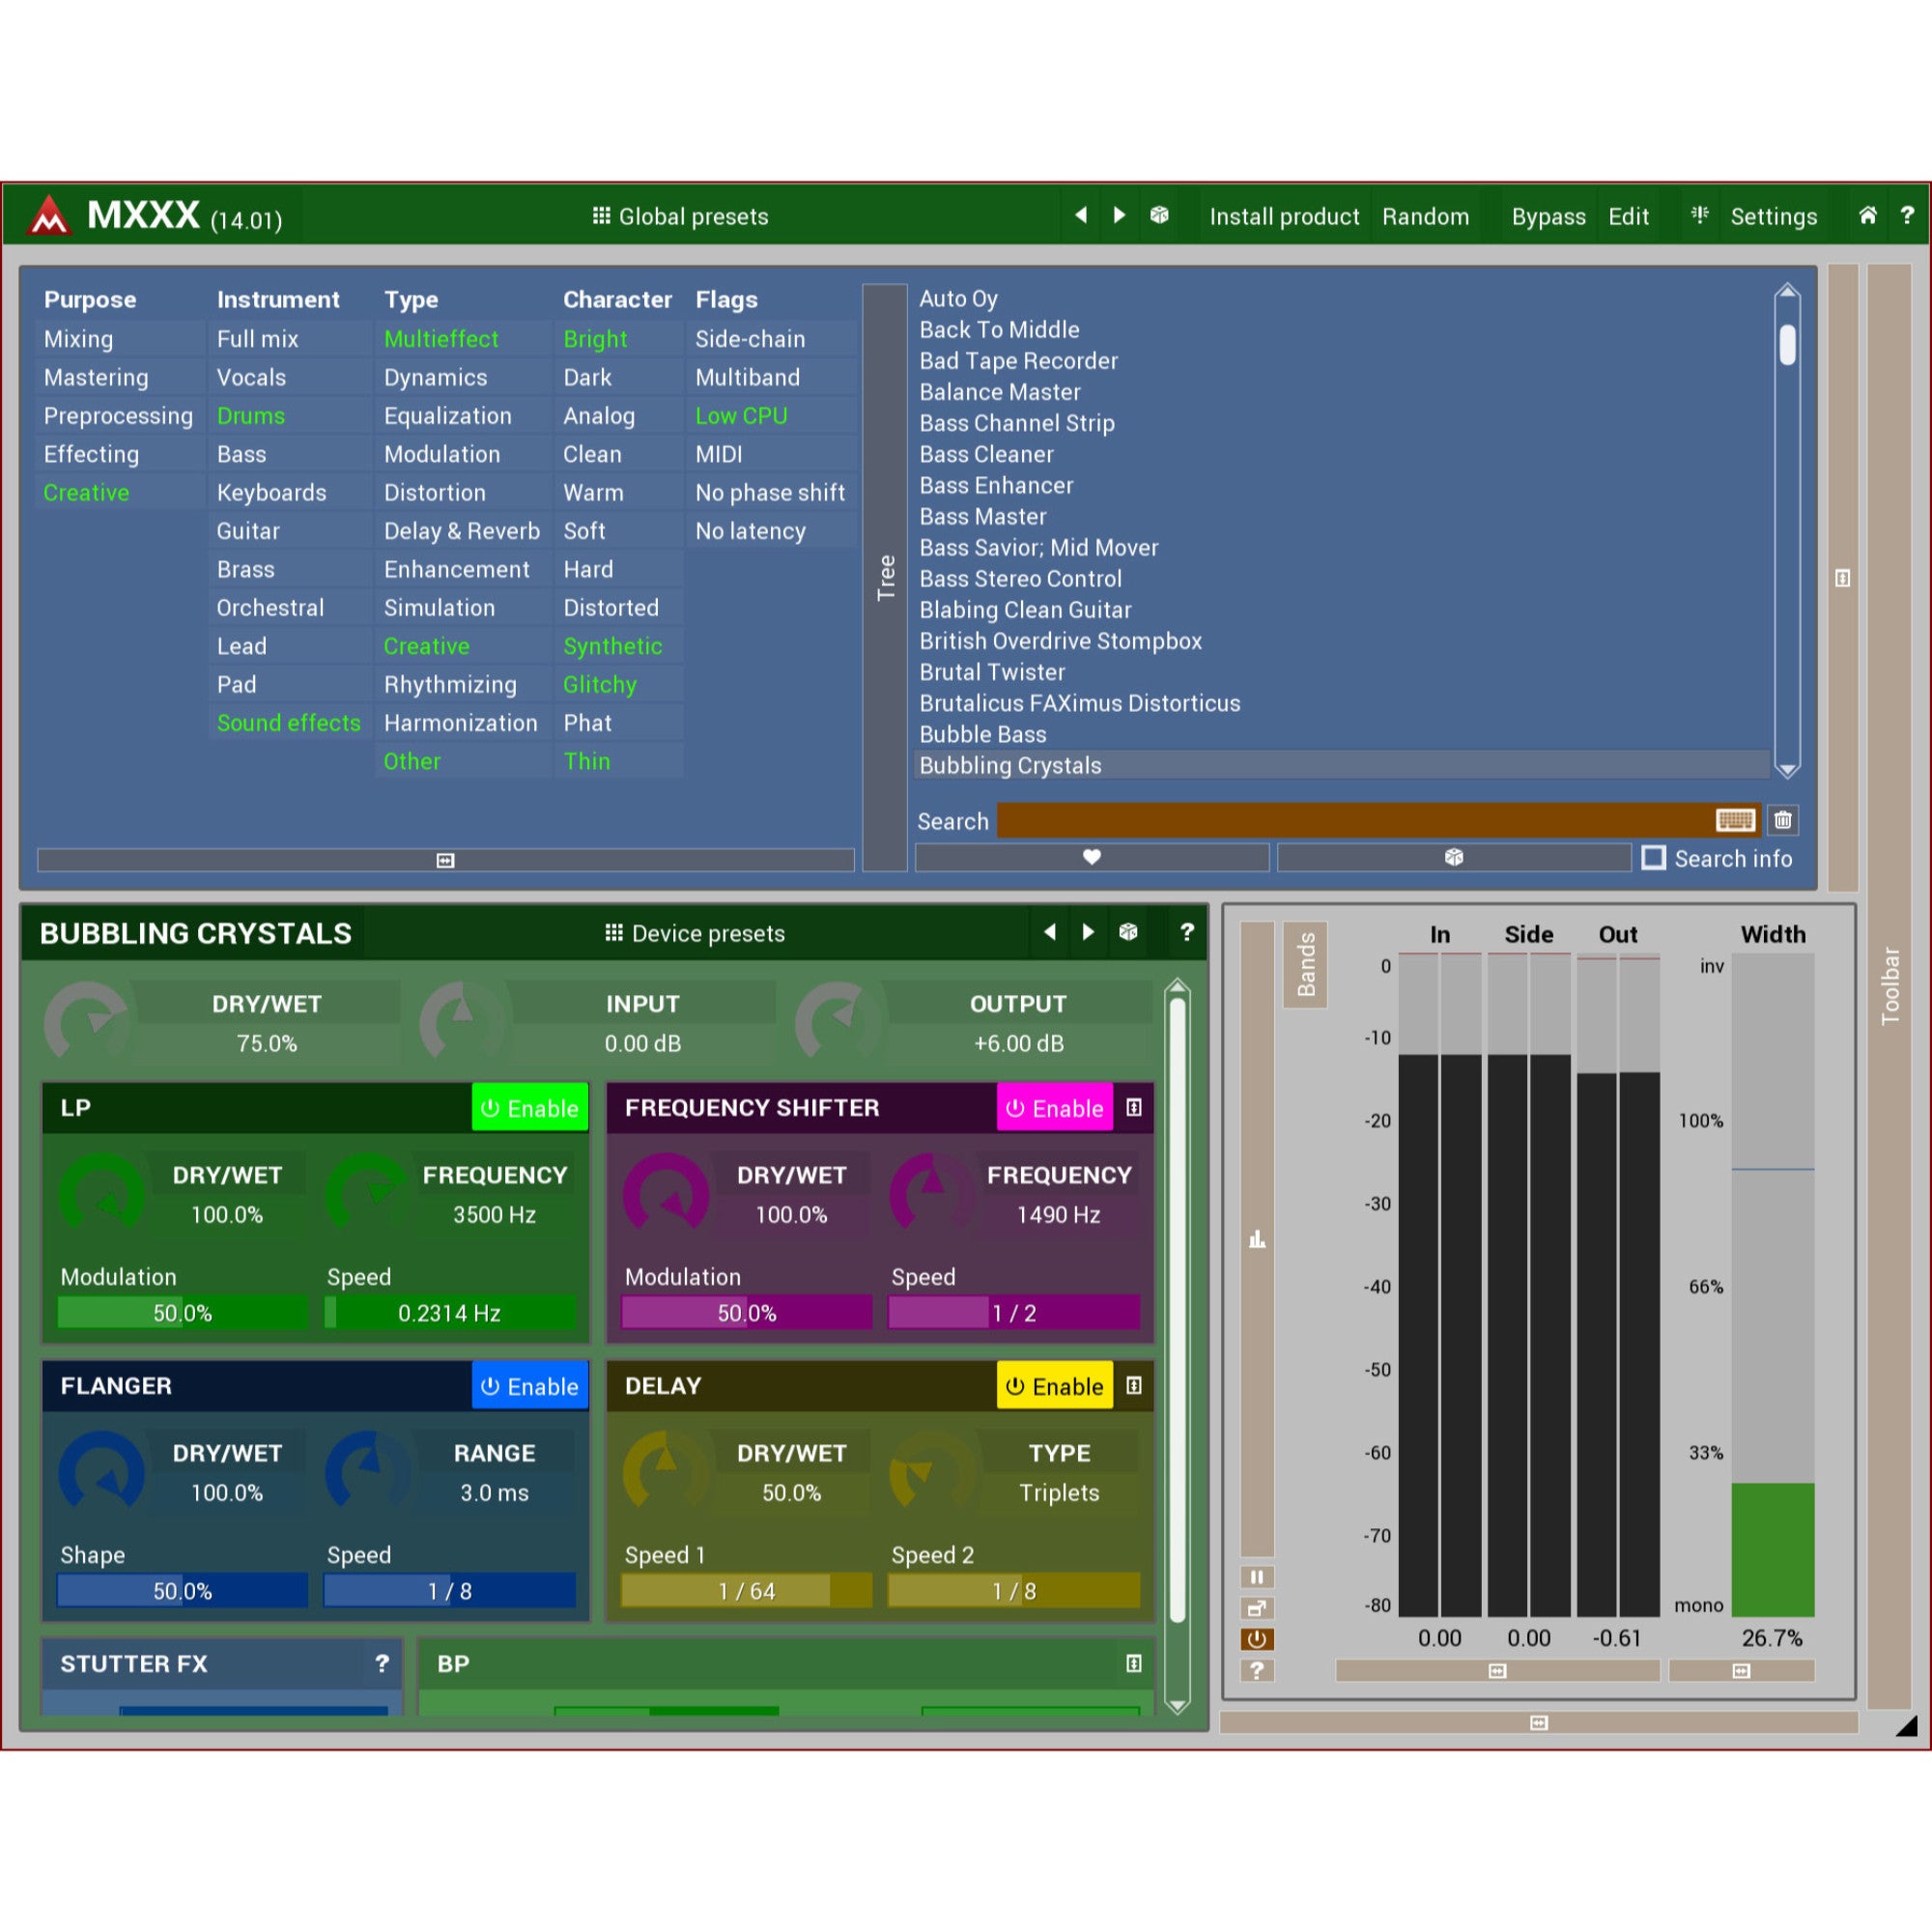1932x1932 pixels.
Task: Open the meter help question mark
Action: pyautogui.click(x=1257, y=1670)
